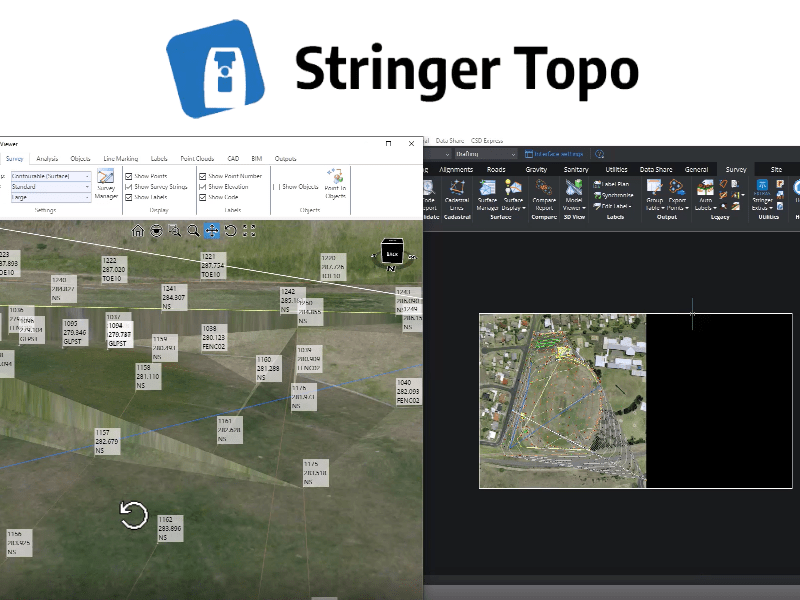Launch the Model Viewer tool
The height and width of the screenshot is (600, 800).
574,195
